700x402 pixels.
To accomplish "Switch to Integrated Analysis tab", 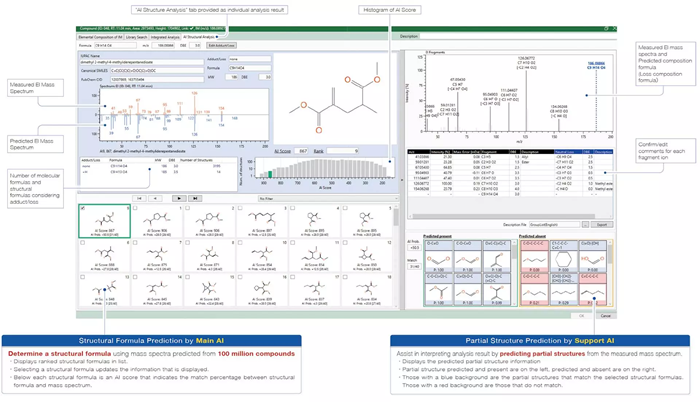I will point(165,37).
